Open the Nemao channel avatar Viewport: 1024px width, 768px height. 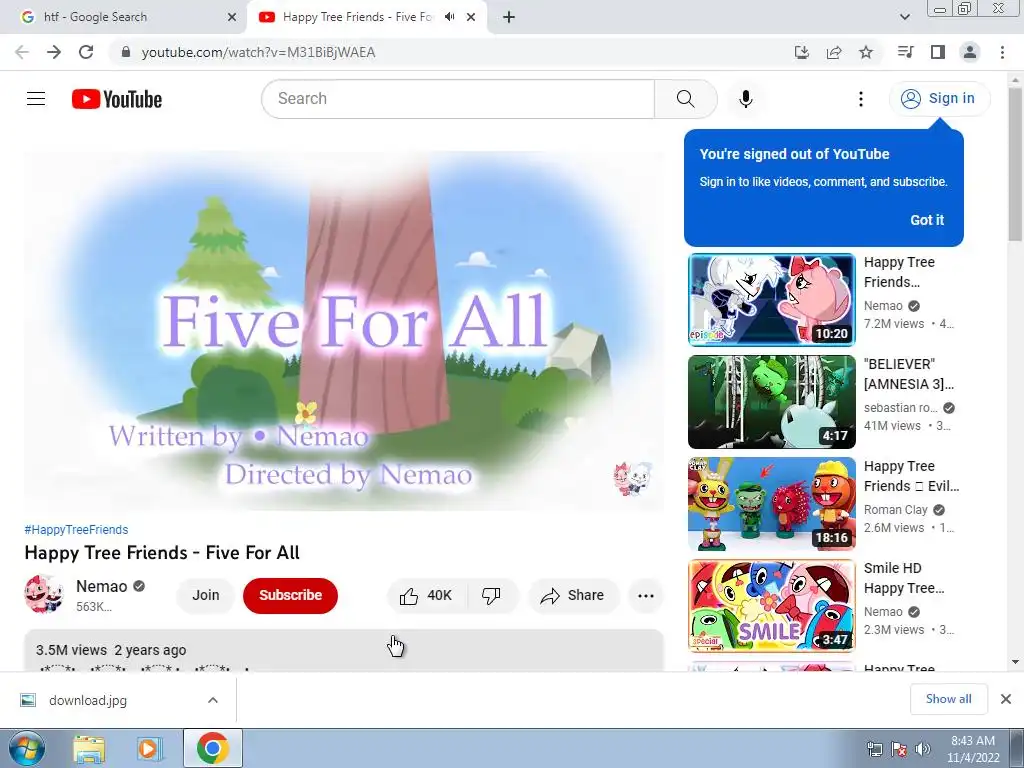44,594
